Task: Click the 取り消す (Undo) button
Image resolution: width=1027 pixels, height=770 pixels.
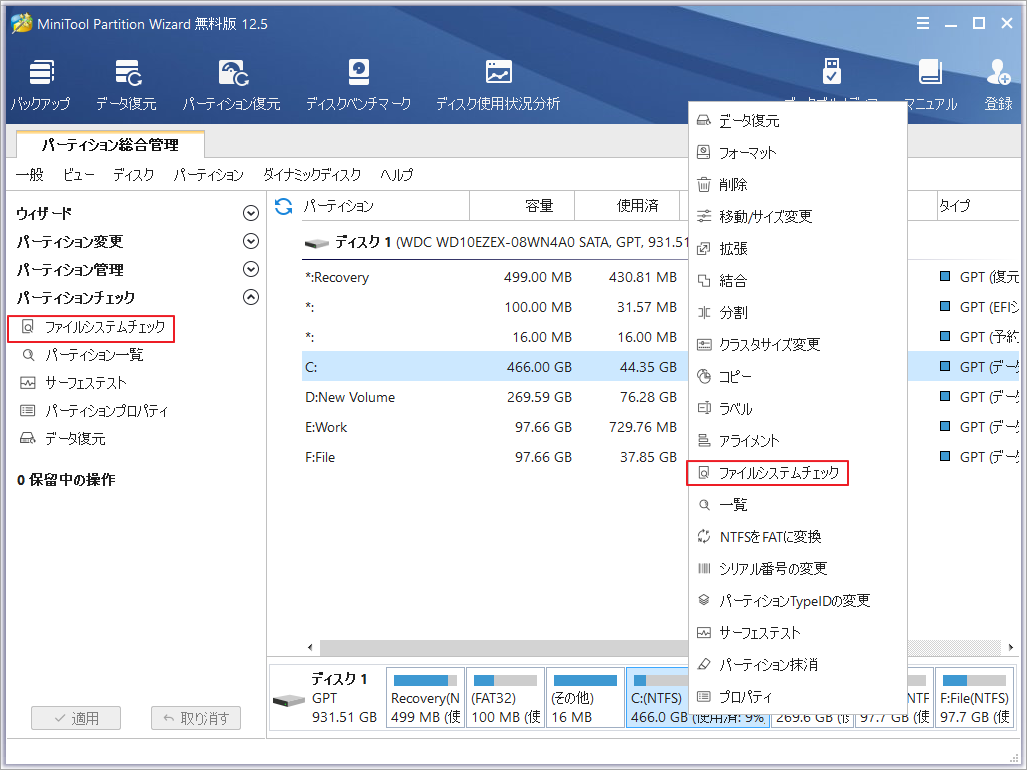Action: [196, 718]
